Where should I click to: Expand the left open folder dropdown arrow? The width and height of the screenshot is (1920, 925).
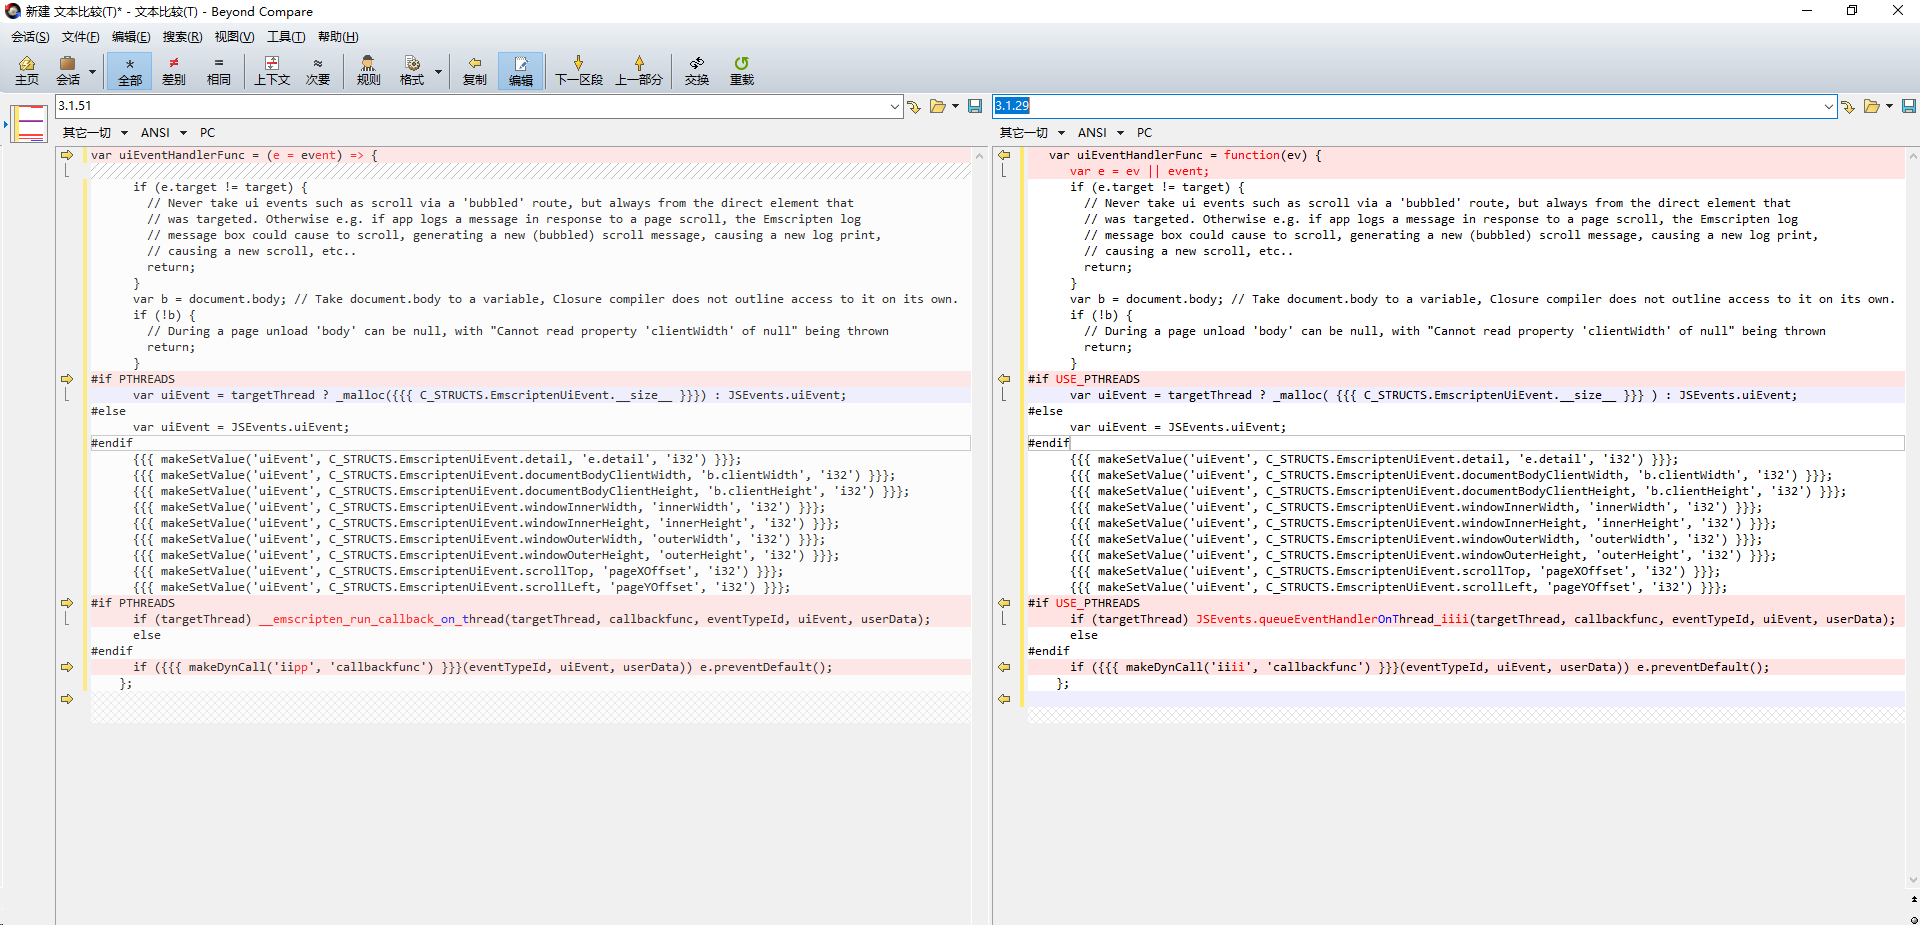[x=955, y=106]
